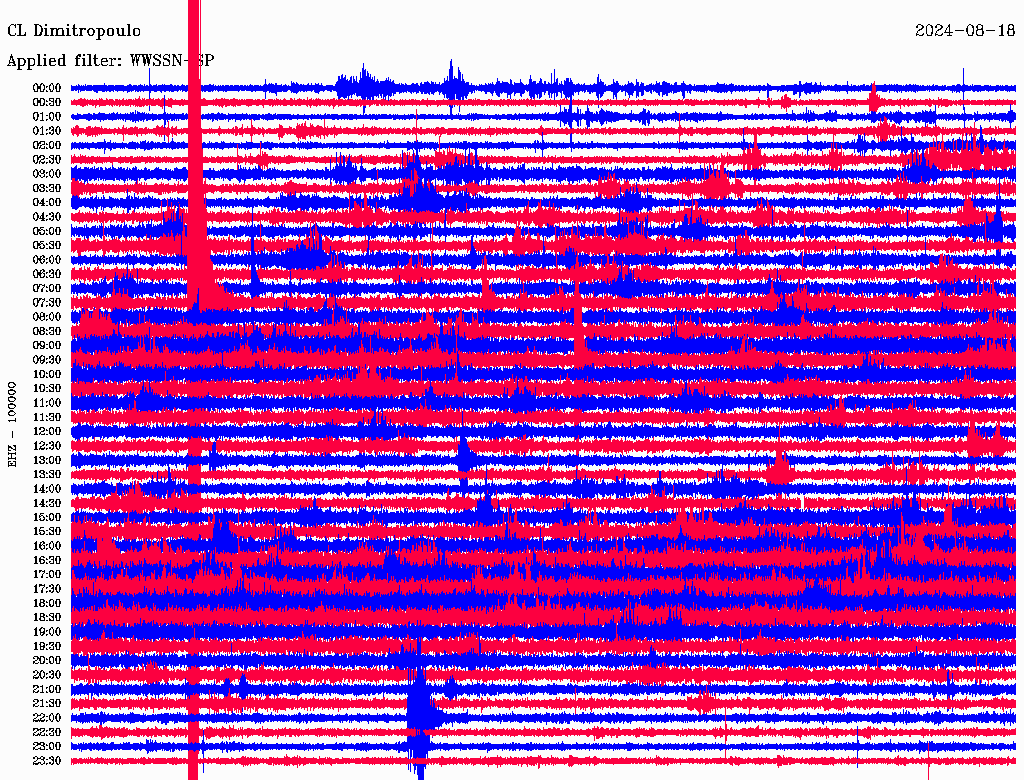Select the 03:00 time label

coord(47,174)
